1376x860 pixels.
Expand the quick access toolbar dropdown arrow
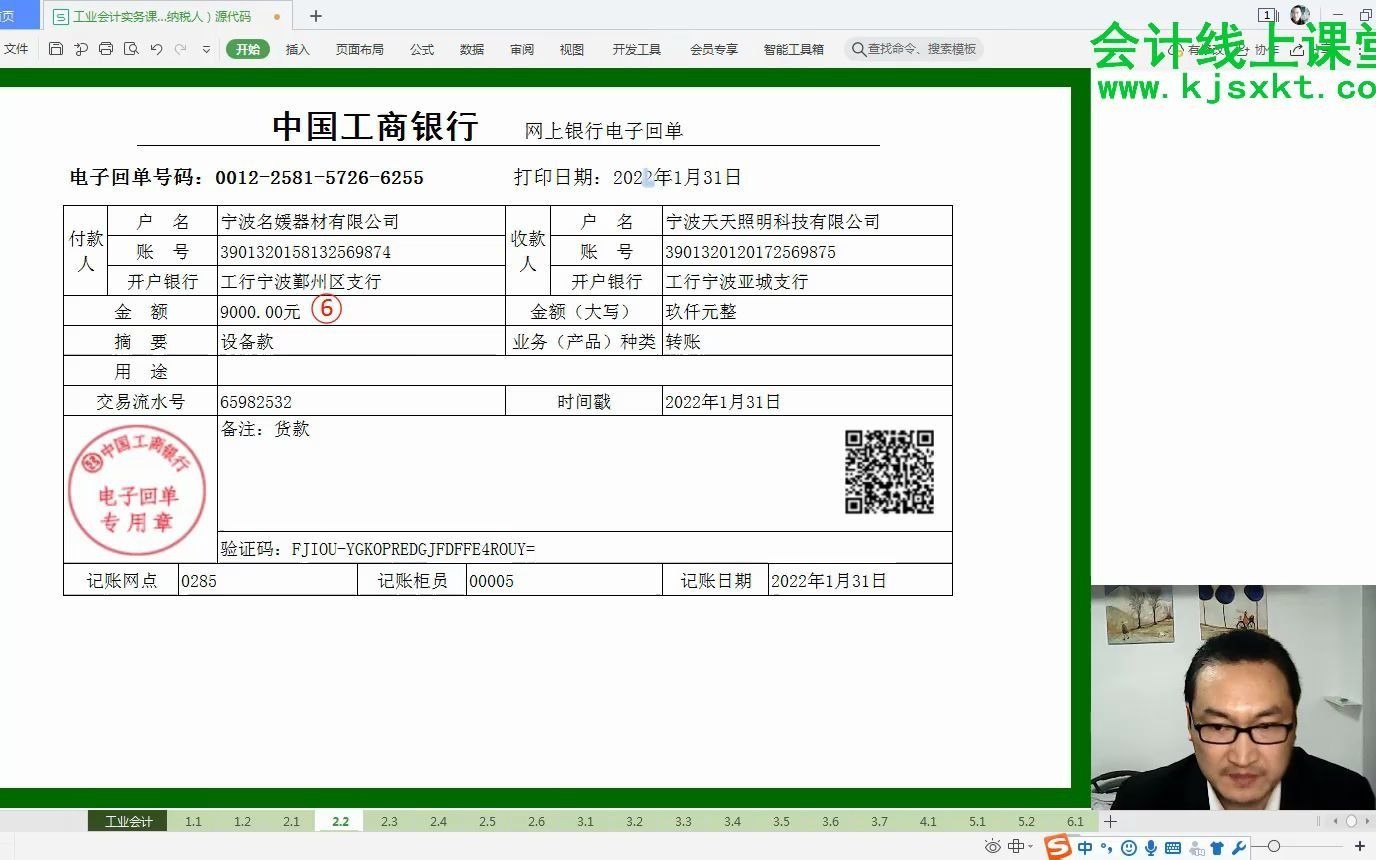[206, 49]
